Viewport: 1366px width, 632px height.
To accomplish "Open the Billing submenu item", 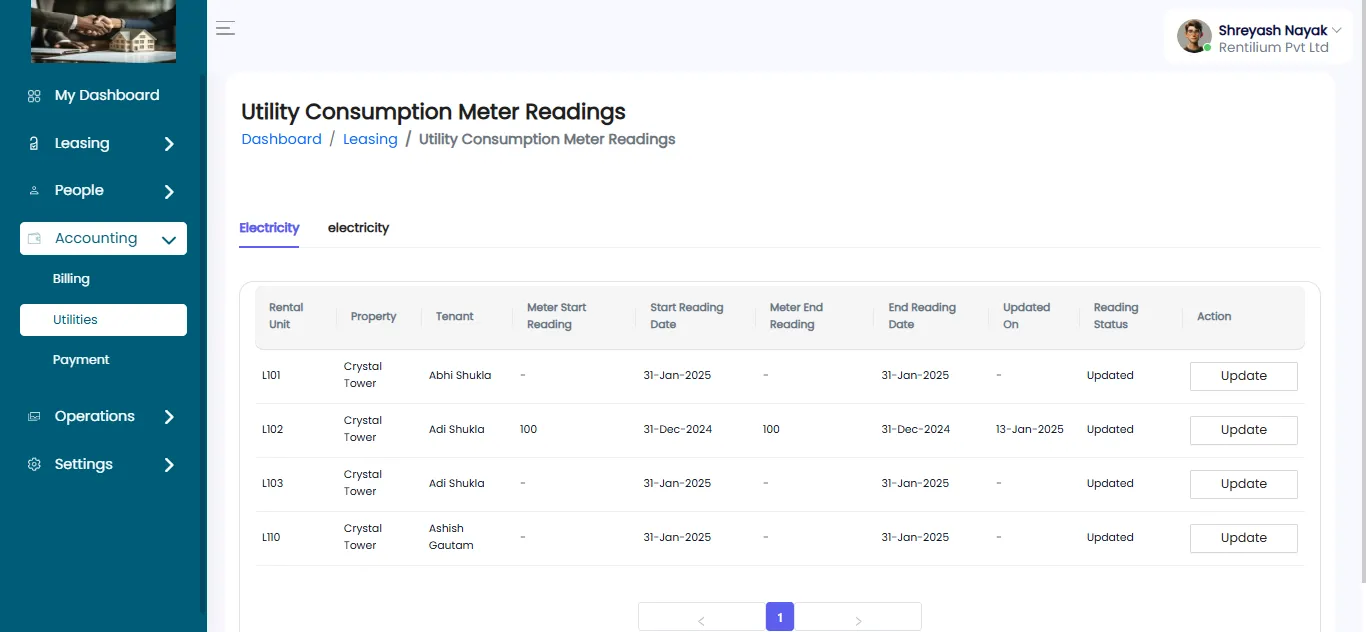I will [x=71, y=279].
